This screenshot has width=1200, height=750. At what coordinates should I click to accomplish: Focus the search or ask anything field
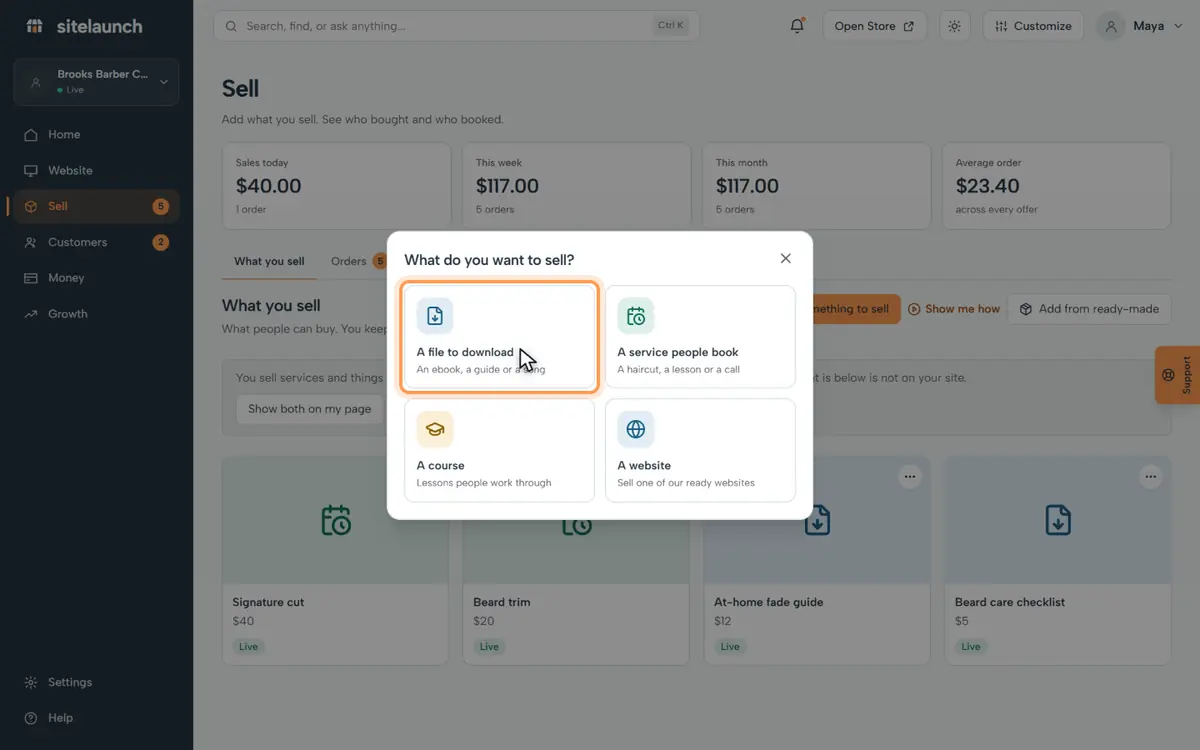(456, 26)
